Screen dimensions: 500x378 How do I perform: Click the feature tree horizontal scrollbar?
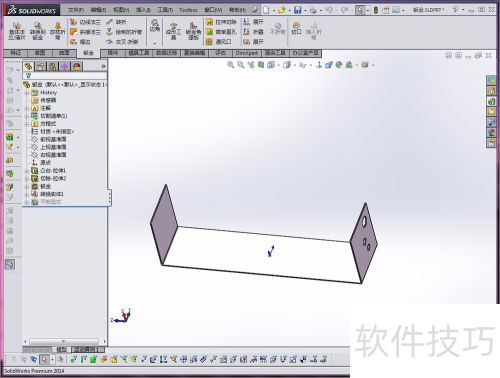pyautogui.click(x=64, y=341)
